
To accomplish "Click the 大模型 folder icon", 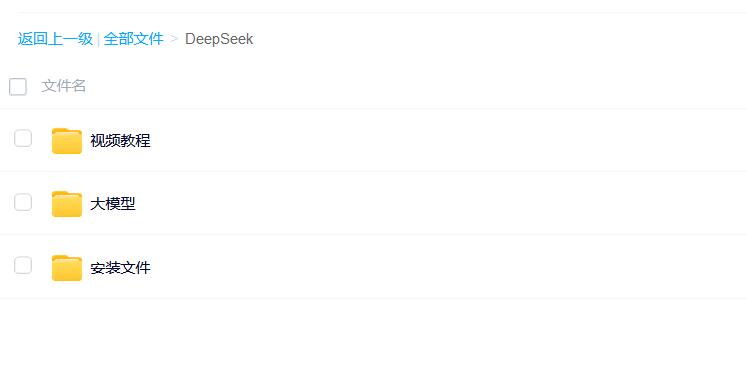I will [x=67, y=204].
